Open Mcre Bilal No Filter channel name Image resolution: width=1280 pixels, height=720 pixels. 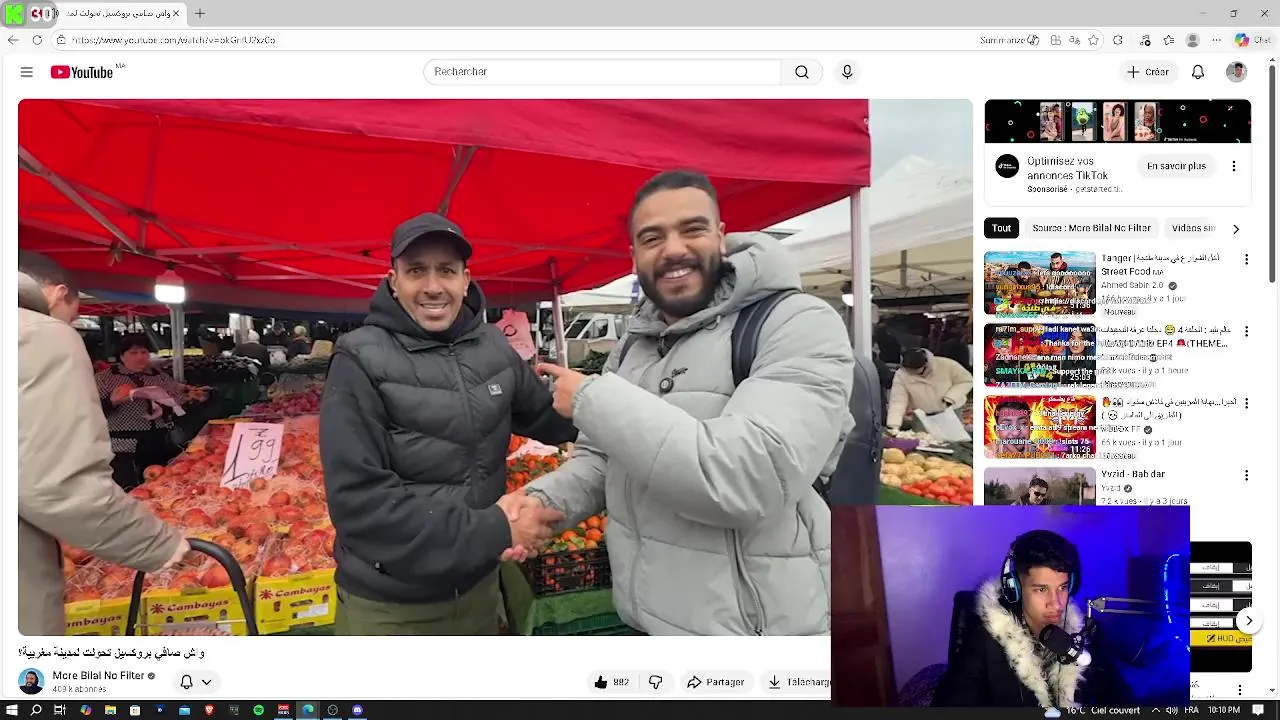click(98, 676)
